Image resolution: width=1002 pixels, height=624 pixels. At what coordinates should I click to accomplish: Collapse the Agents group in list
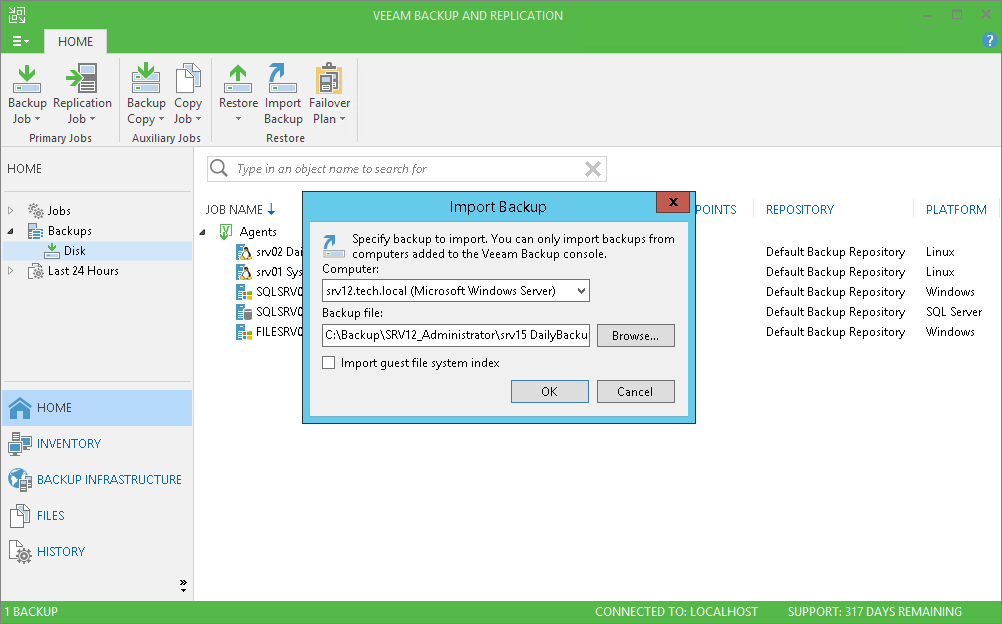(x=203, y=232)
